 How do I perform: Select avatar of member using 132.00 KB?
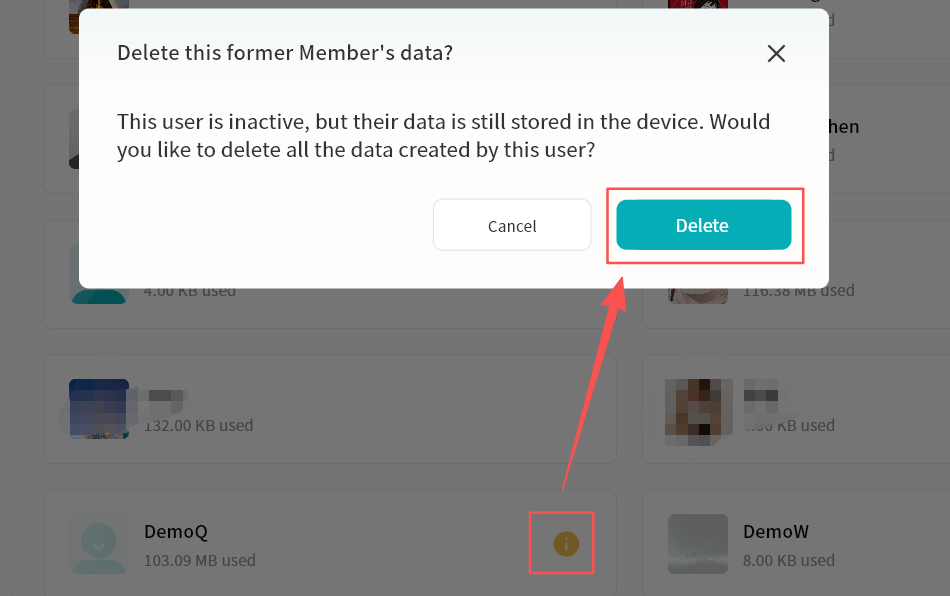point(99,408)
